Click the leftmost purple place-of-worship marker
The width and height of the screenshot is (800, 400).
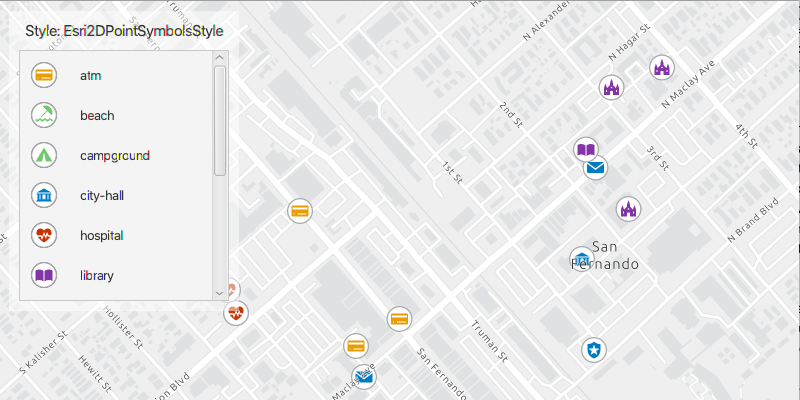(x=611, y=87)
